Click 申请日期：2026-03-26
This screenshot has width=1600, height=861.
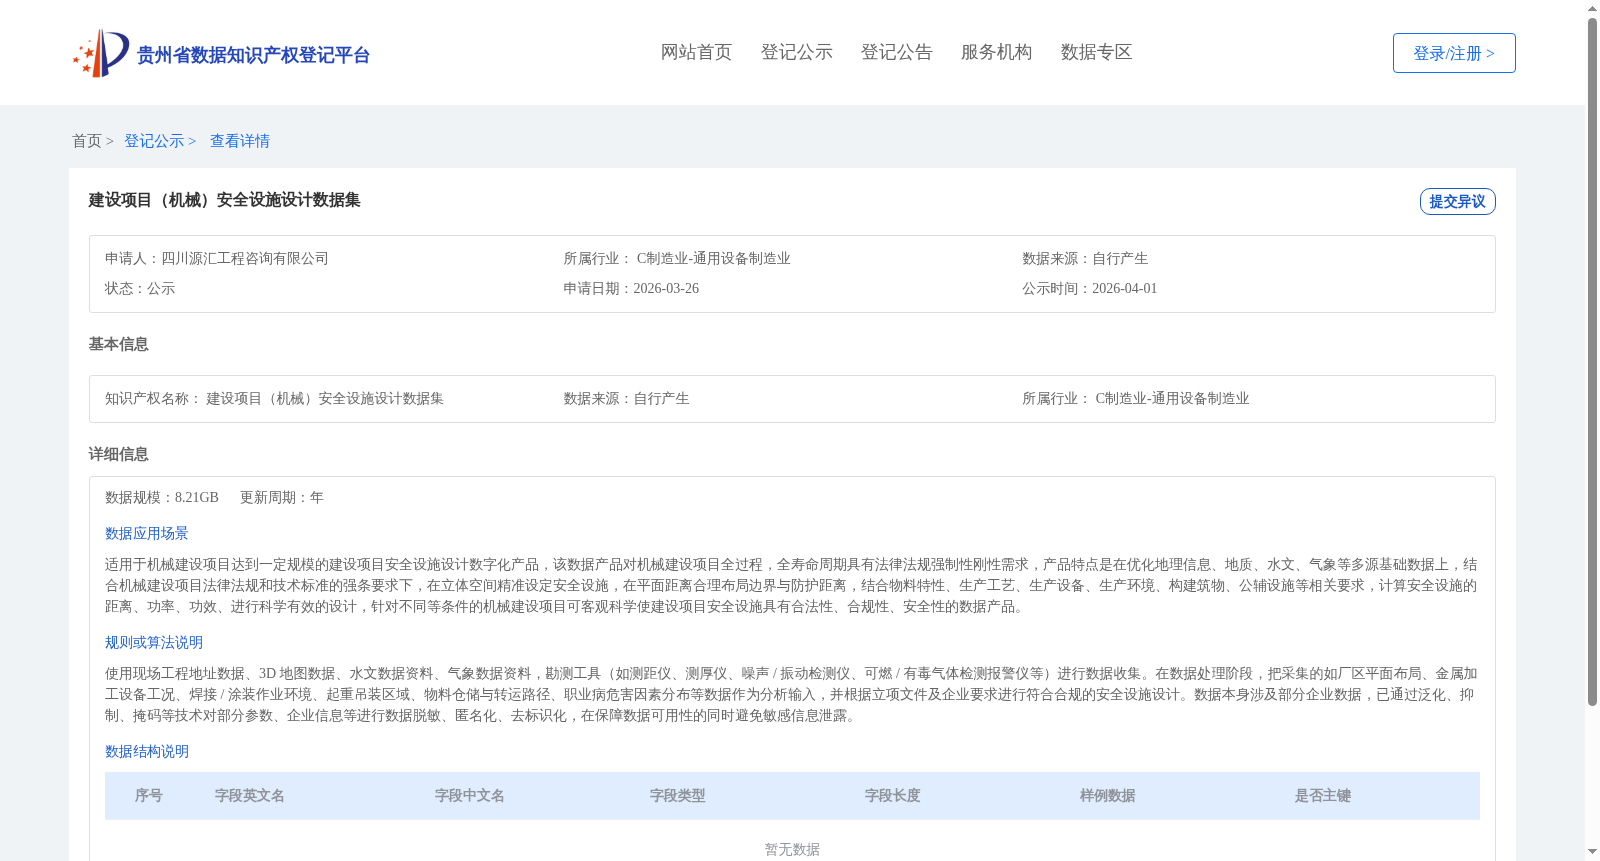click(x=631, y=288)
